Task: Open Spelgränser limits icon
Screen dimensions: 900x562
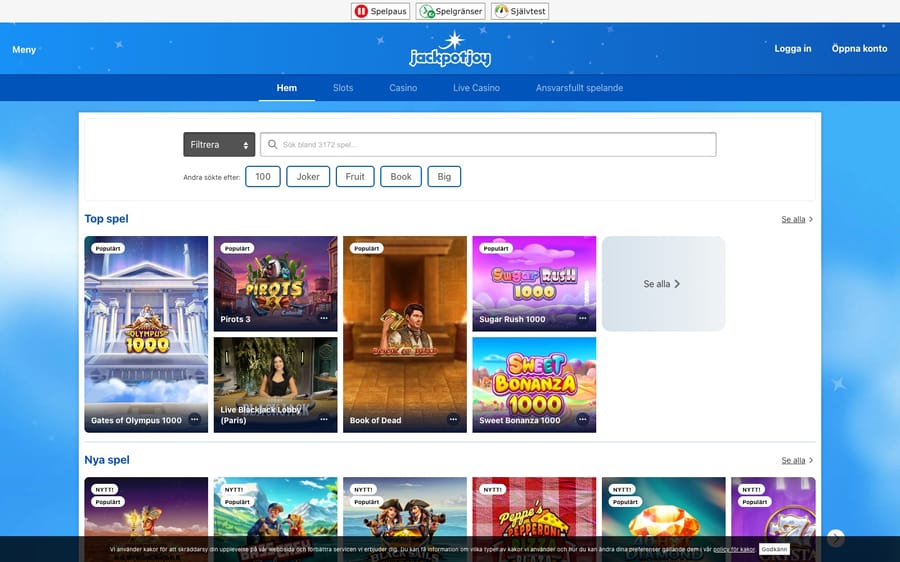Action: click(x=427, y=11)
